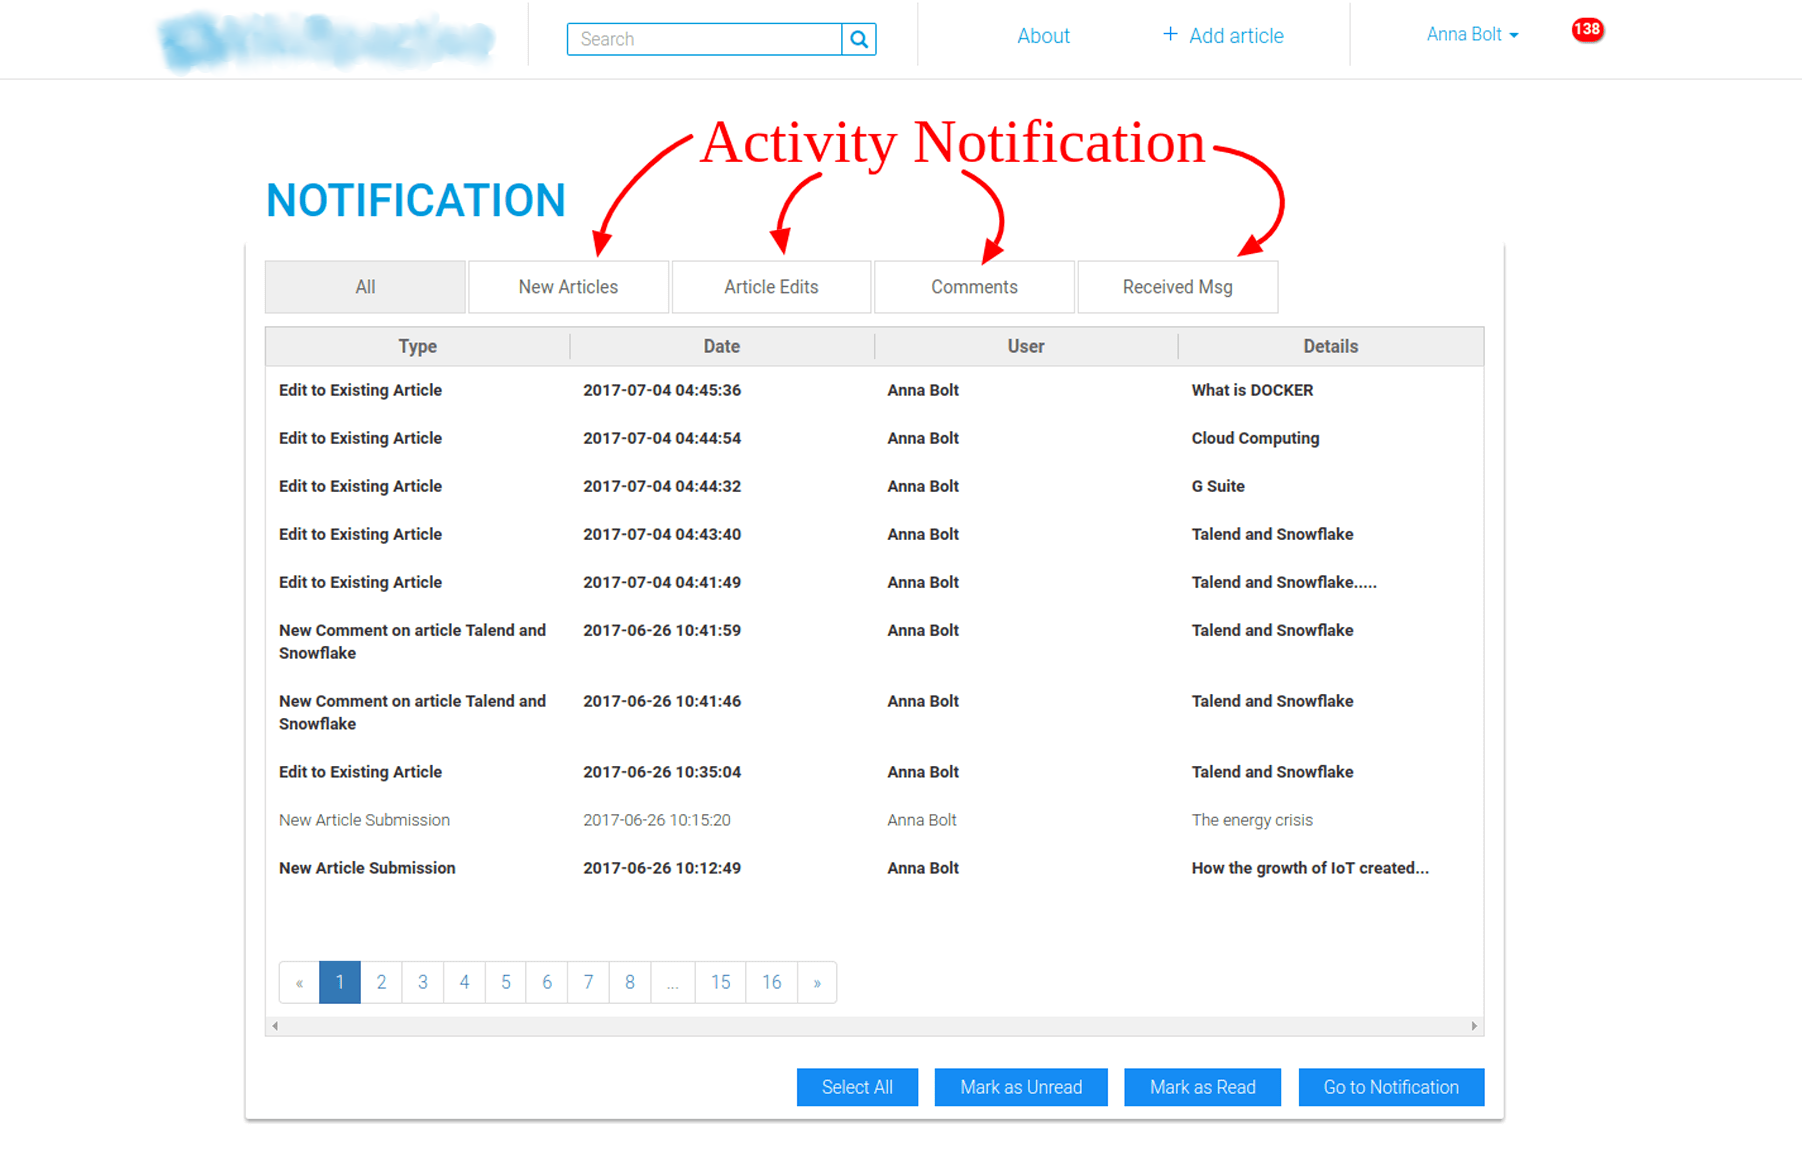Click date 2017-07-04 04:45:36
Viewport: 1802px width, 1168px height.
662,390
